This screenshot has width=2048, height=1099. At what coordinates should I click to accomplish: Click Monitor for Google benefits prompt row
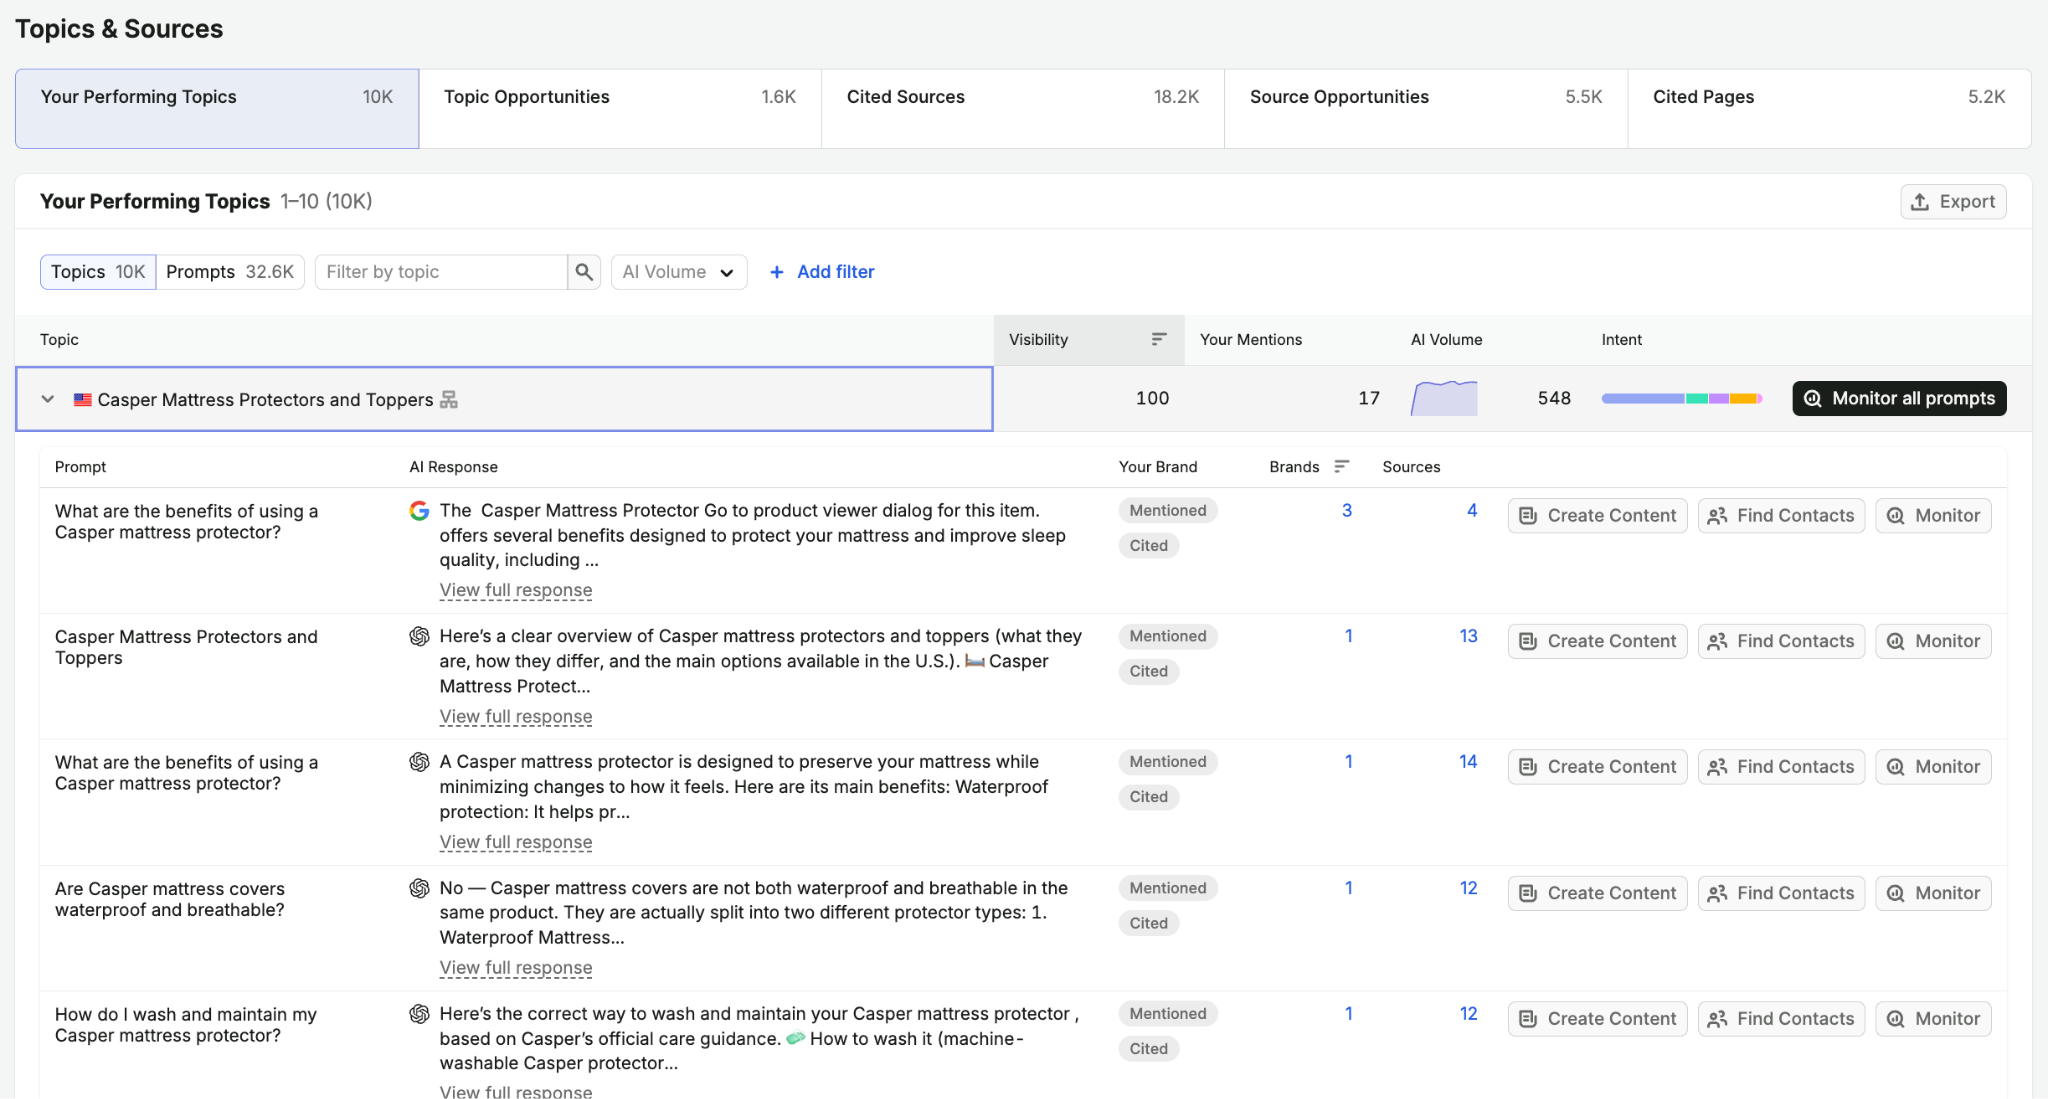[1933, 516]
